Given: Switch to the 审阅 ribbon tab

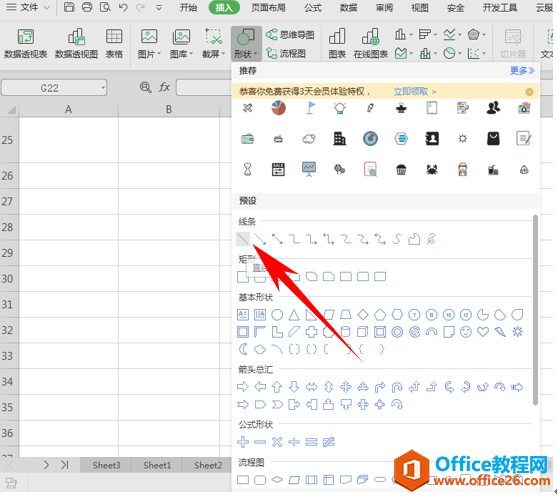Looking at the screenshot, I should coord(384,7).
